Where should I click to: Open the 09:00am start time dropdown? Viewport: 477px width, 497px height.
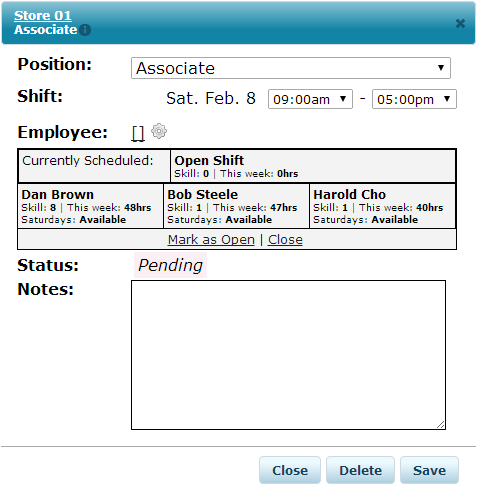[310, 99]
